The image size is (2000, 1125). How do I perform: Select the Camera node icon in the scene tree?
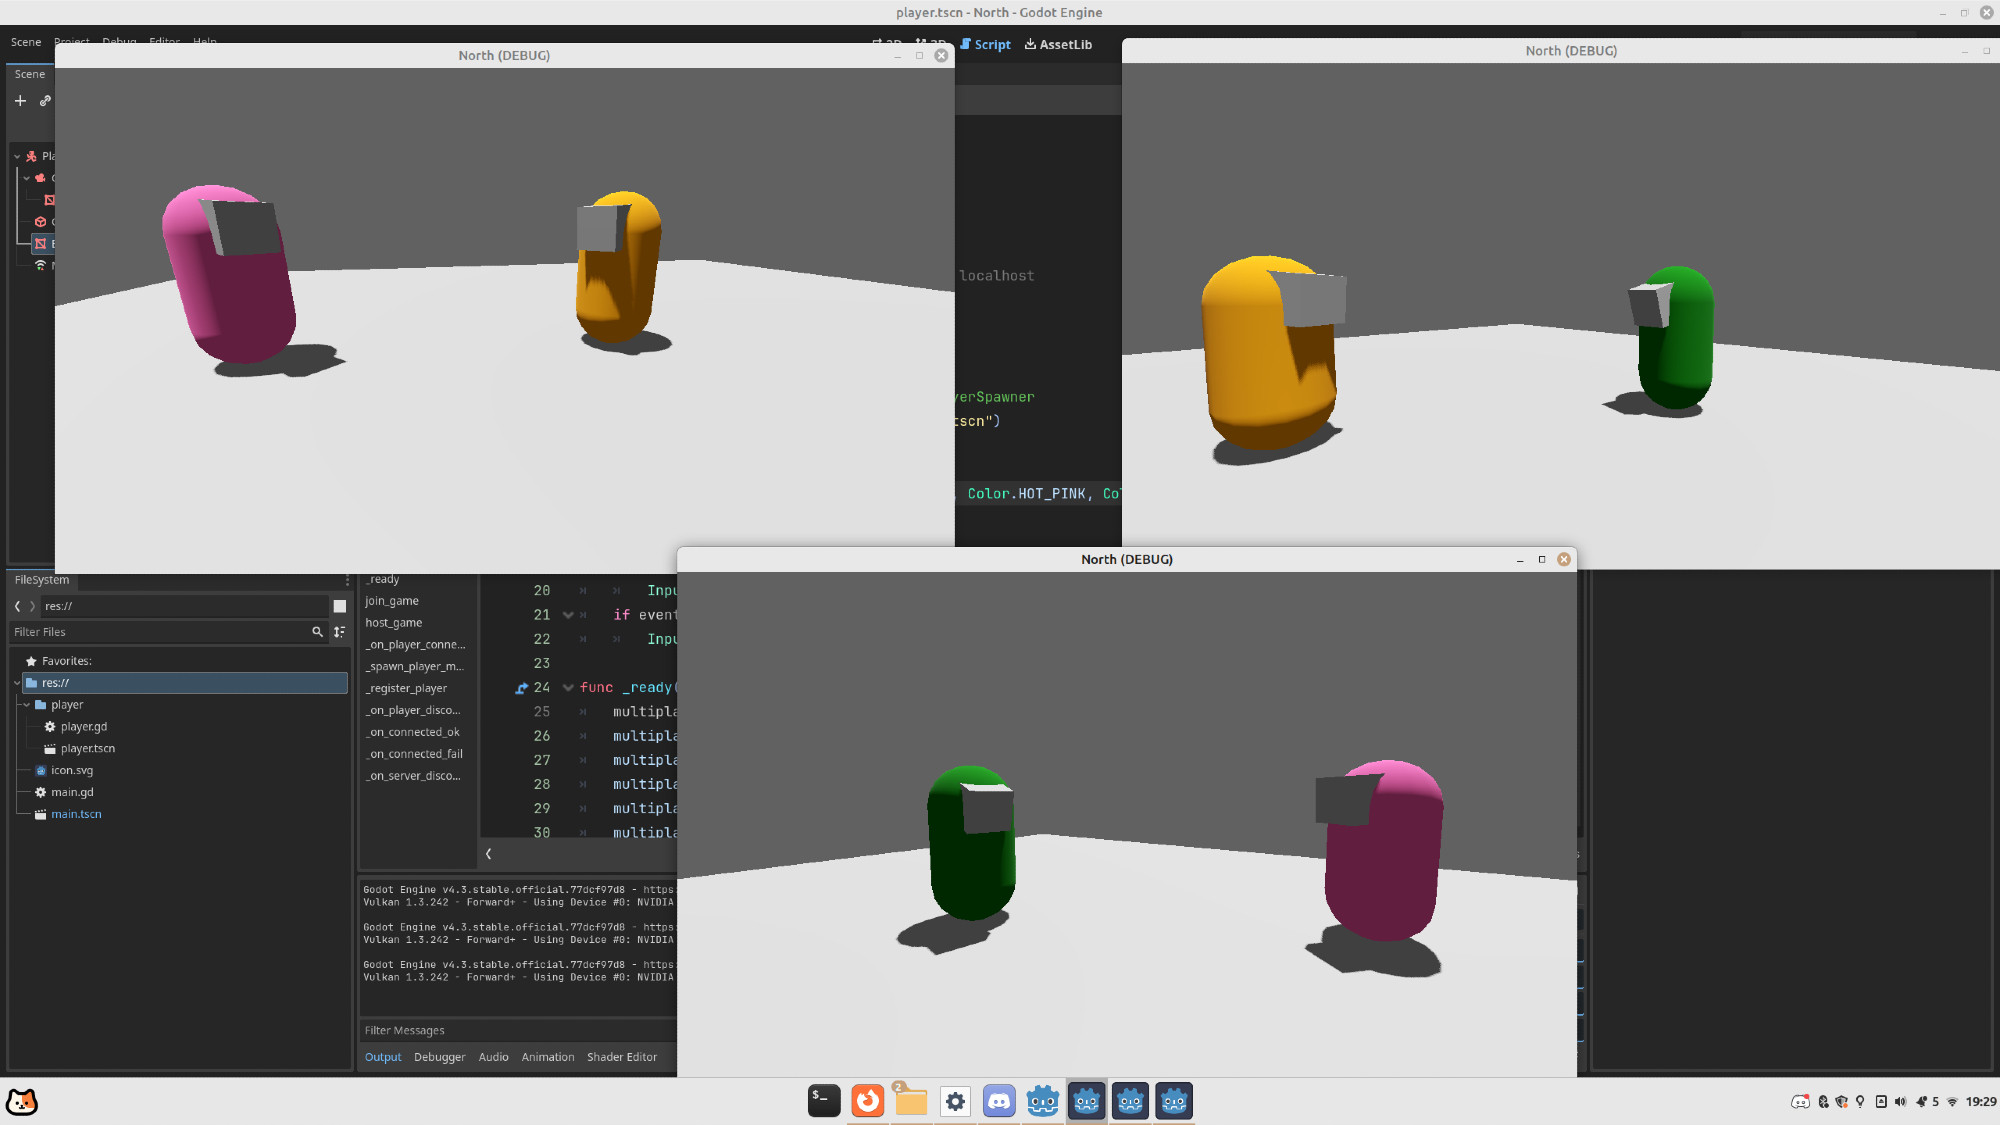tap(40, 178)
